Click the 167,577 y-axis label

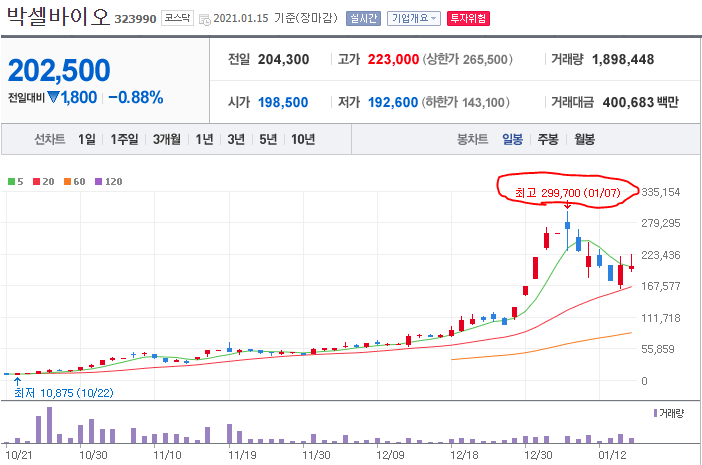(x=660, y=286)
